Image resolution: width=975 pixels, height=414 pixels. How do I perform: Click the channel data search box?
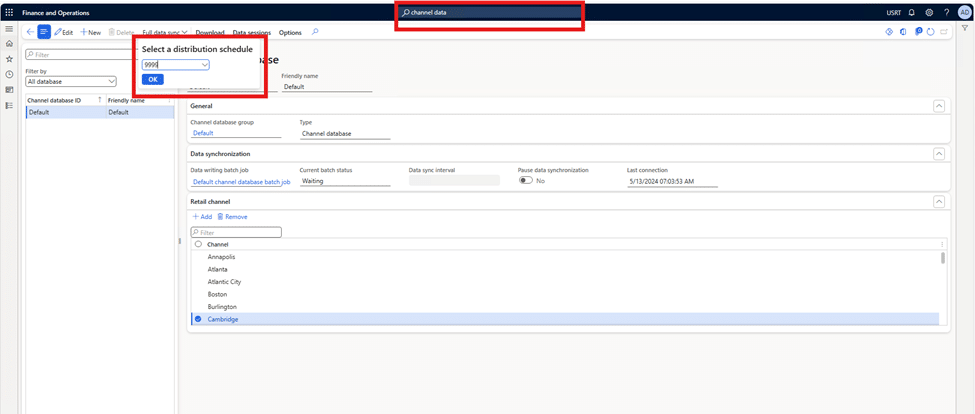[490, 13]
